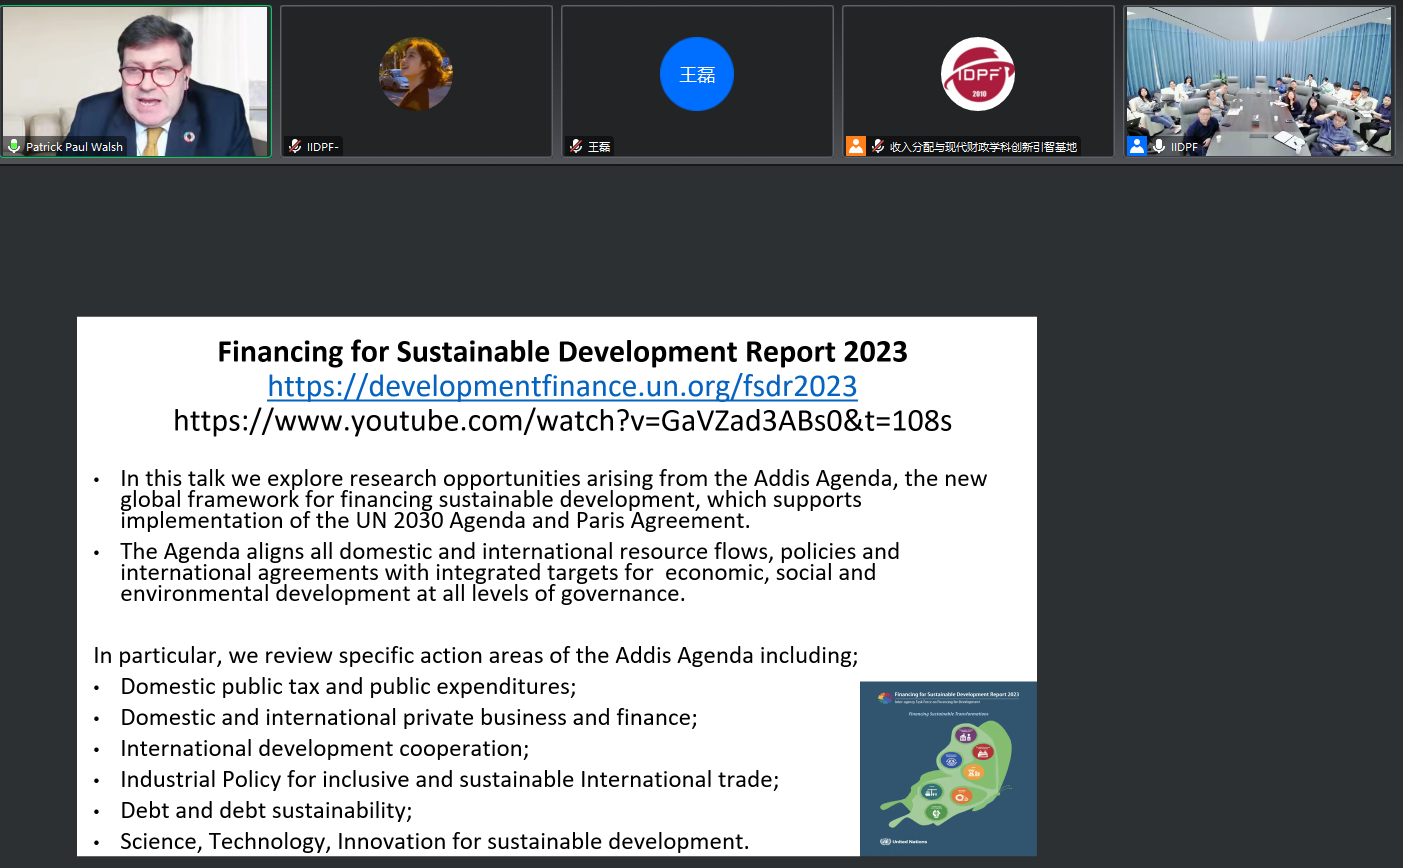Click the report cover thumbnail on the slide

[948, 769]
